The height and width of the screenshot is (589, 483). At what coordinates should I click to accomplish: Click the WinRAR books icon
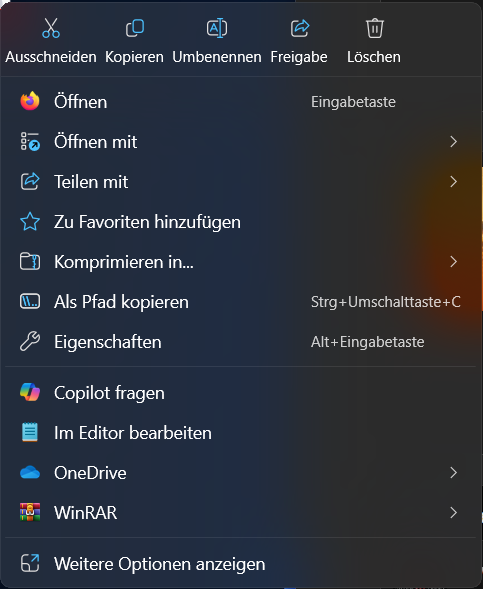tap(30, 512)
